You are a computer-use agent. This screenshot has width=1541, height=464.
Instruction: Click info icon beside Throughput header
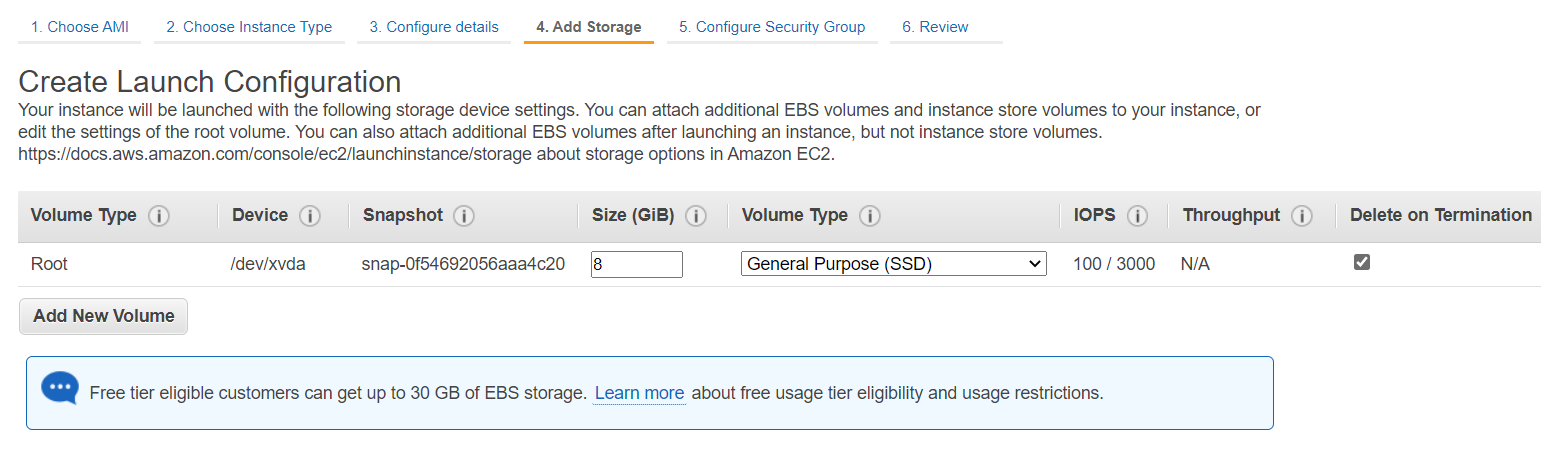coord(1301,216)
